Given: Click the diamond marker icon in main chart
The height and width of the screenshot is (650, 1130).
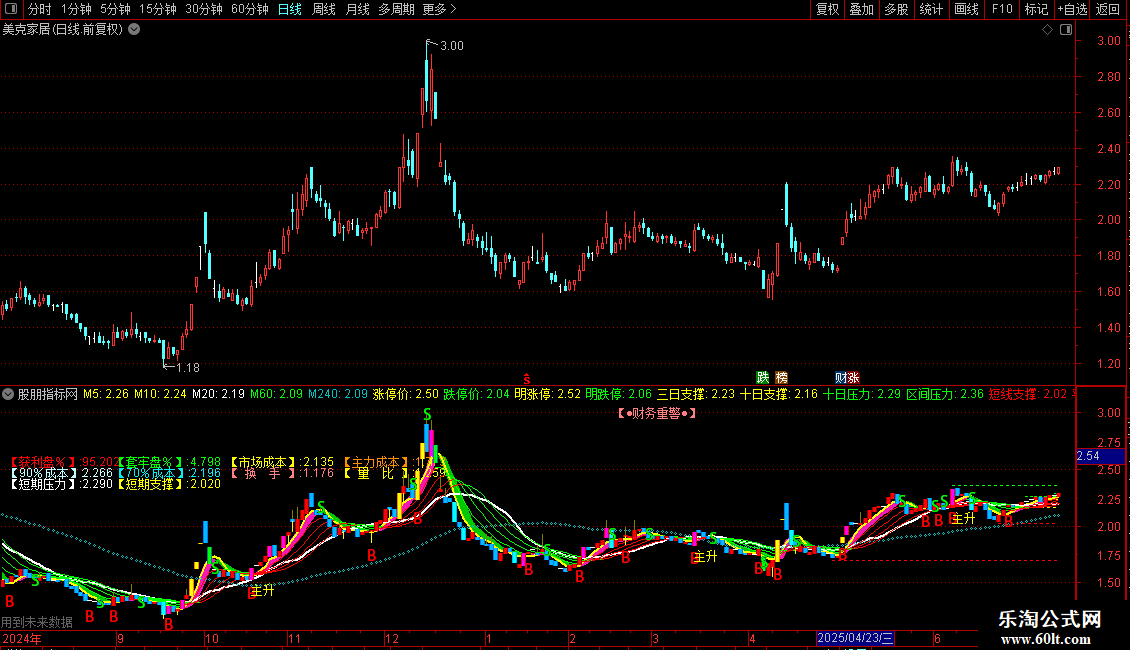Looking at the screenshot, I should pos(1047,30).
